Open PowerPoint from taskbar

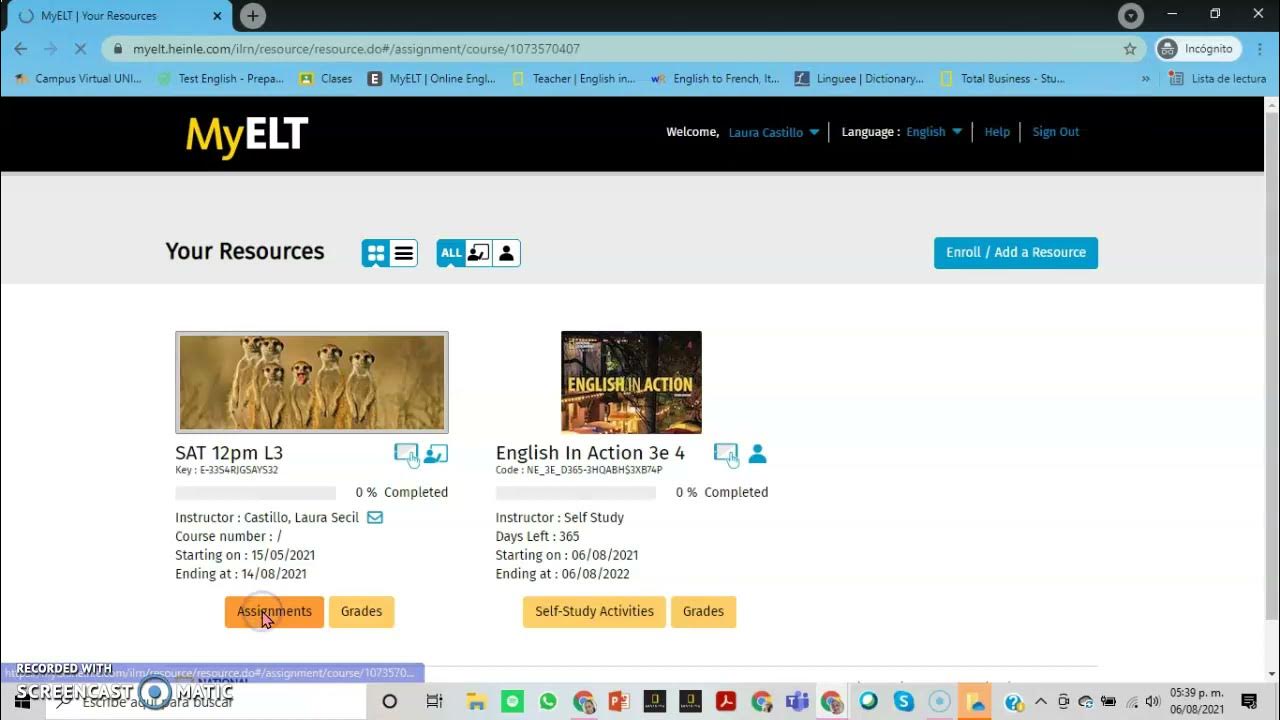point(619,701)
